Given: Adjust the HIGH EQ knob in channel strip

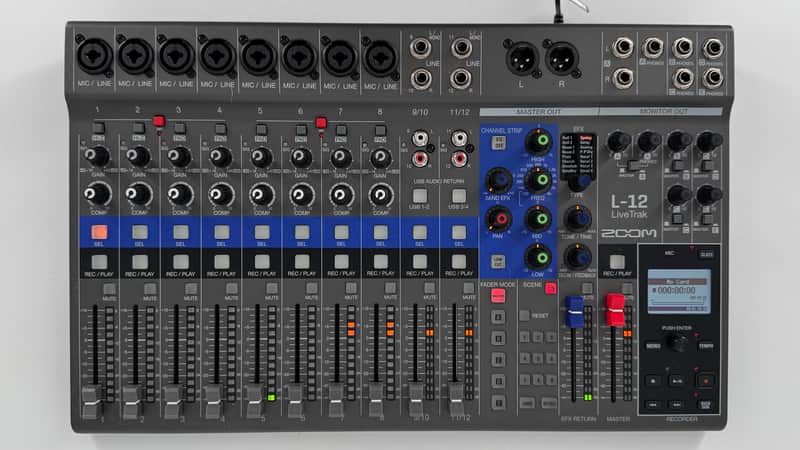Looking at the screenshot, I should coord(539,141).
